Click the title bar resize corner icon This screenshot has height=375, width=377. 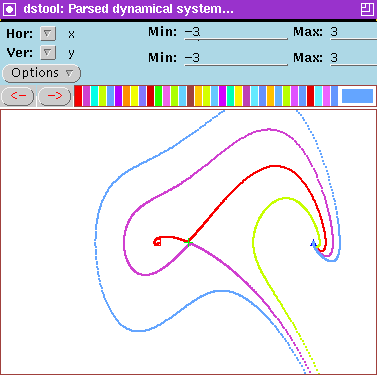[367, 9]
